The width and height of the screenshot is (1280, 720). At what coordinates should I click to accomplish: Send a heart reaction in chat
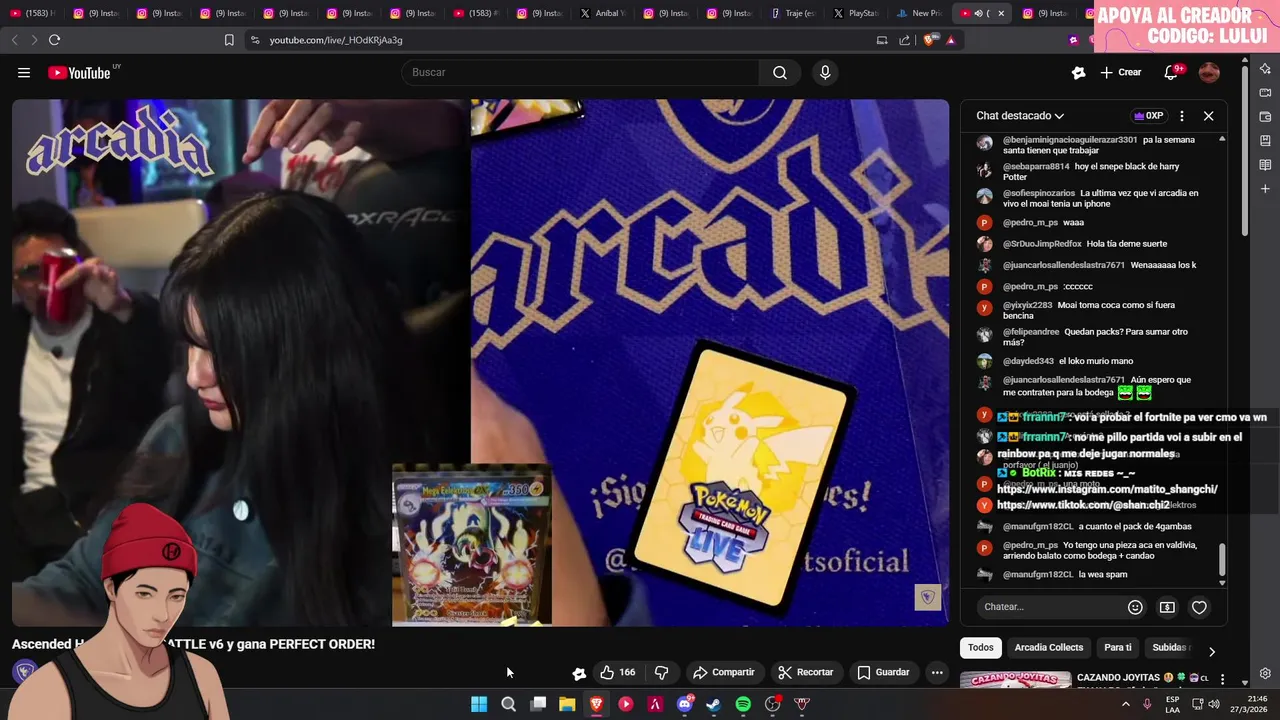tap(1199, 607)
